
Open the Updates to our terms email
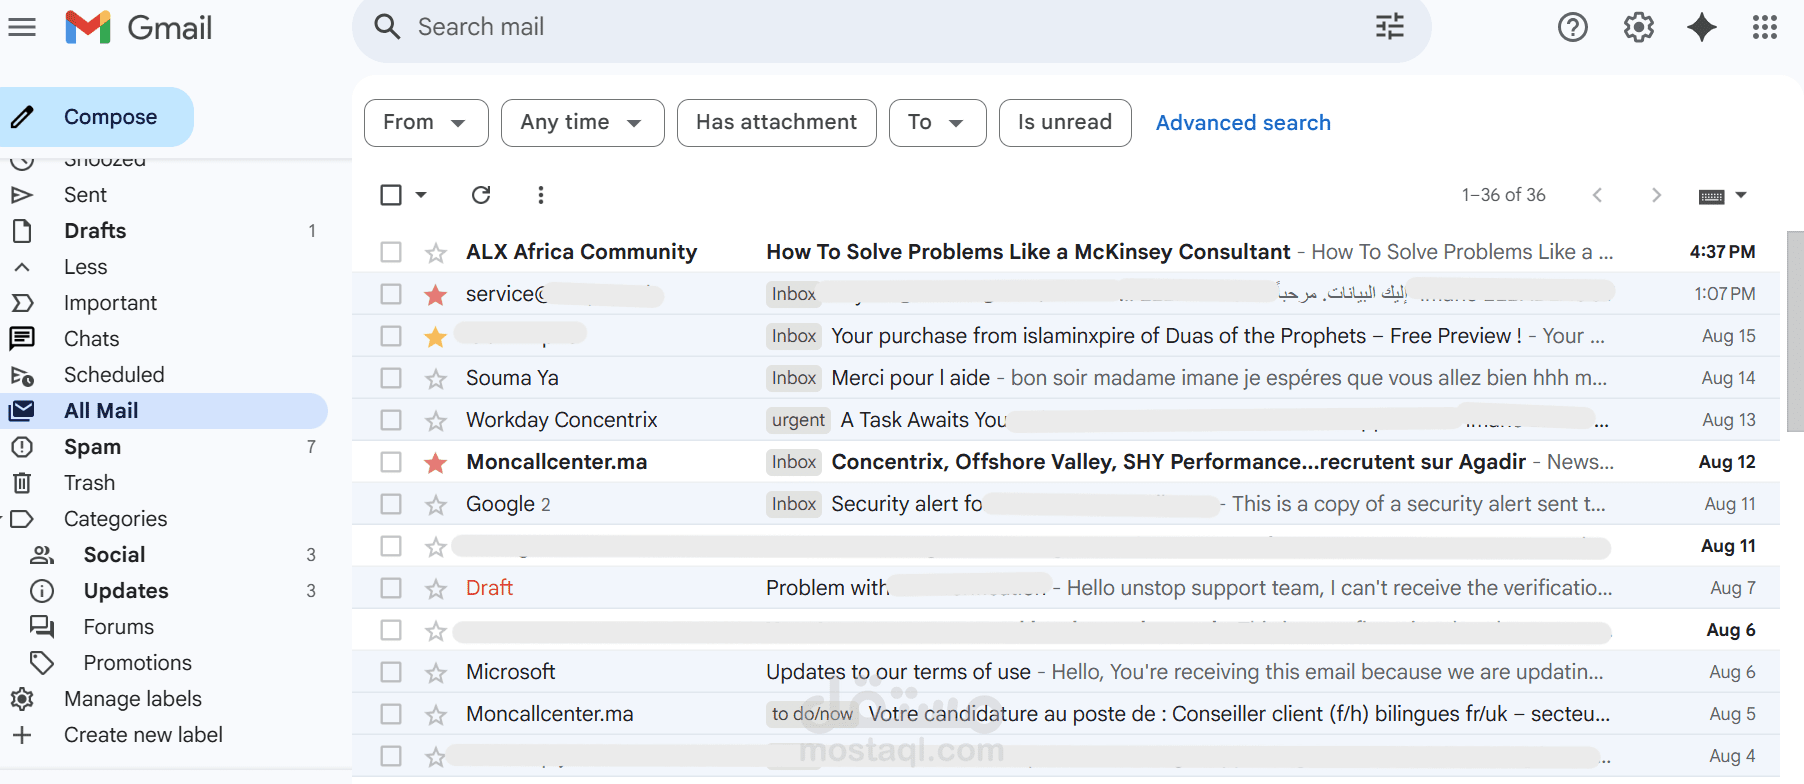(x=1066, y=672)
